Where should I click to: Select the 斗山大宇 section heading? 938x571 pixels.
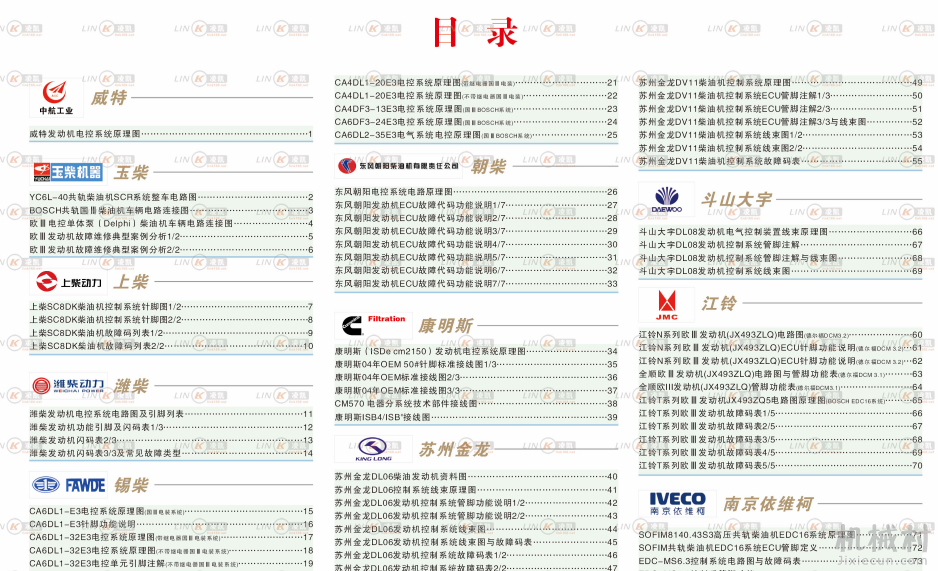[x=736, y=200]
